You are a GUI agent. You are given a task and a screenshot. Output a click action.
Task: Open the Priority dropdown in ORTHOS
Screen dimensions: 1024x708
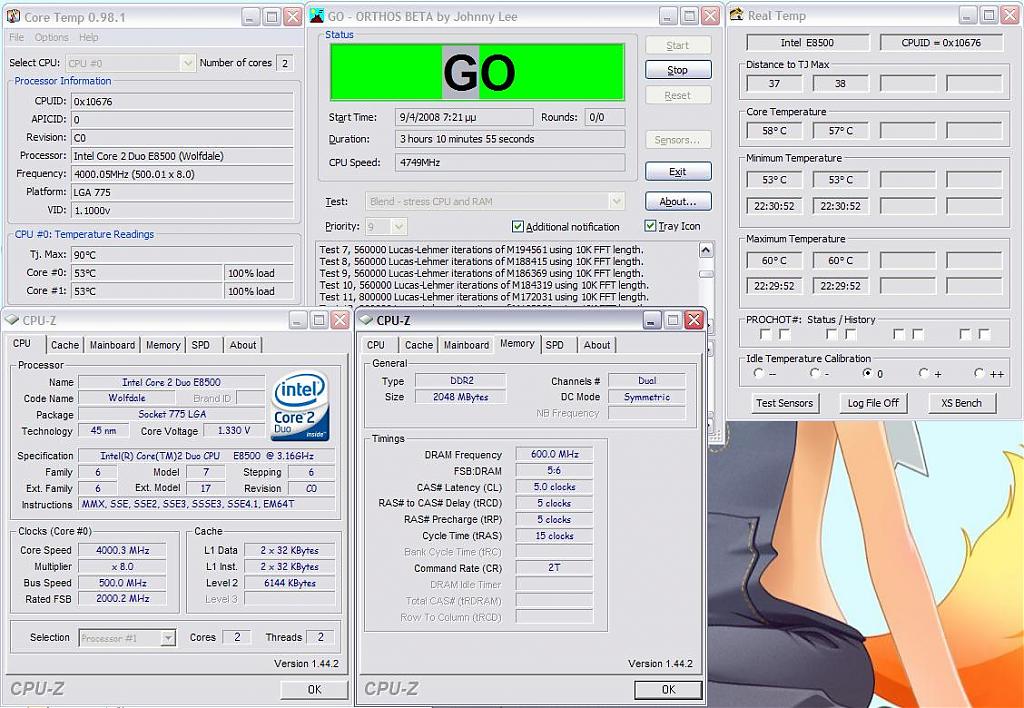pos(399,227)
